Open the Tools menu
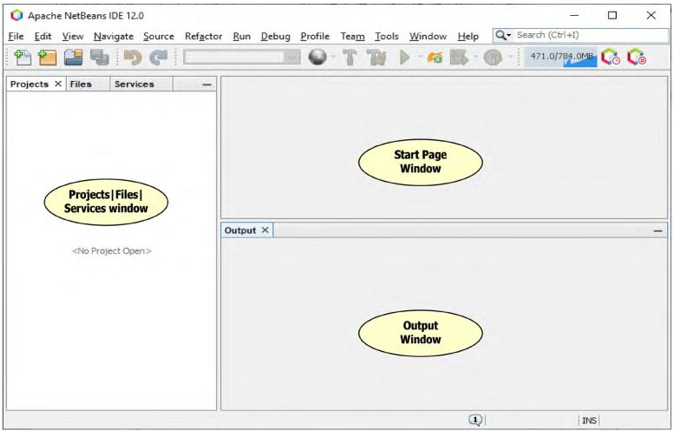 pyautogui.click(x=387, y=36)
